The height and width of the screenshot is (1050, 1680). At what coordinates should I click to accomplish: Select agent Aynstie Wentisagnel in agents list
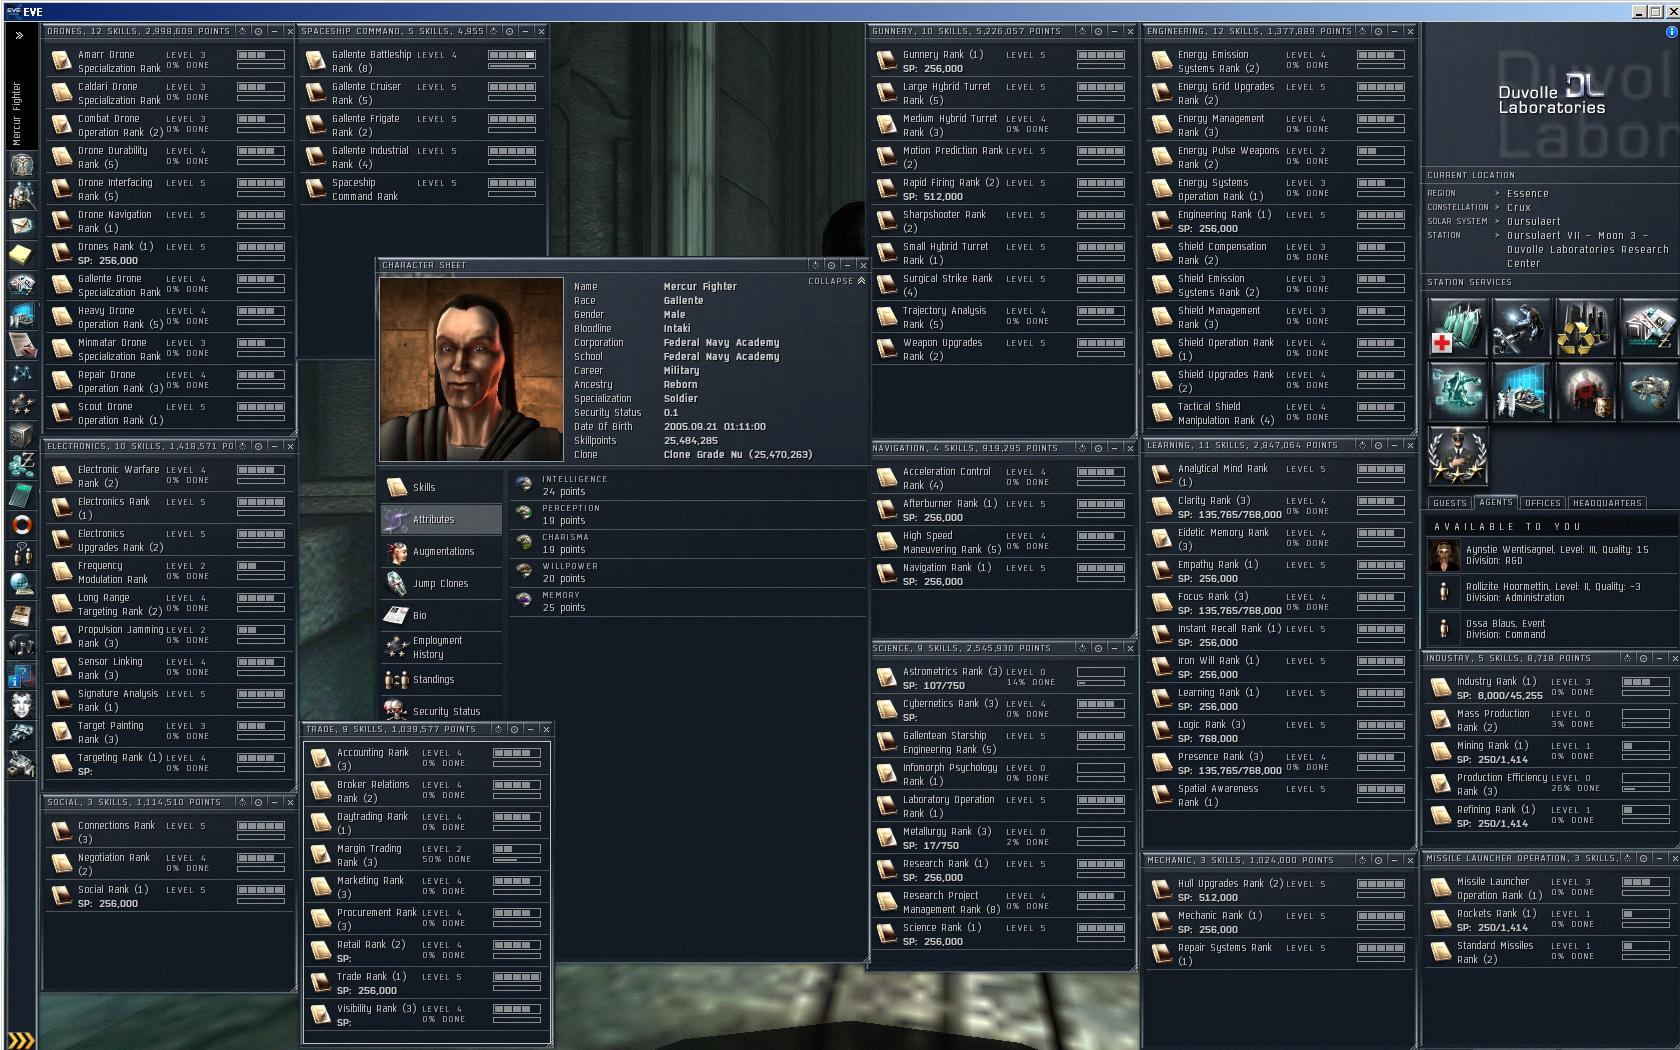click(1551, 555)
